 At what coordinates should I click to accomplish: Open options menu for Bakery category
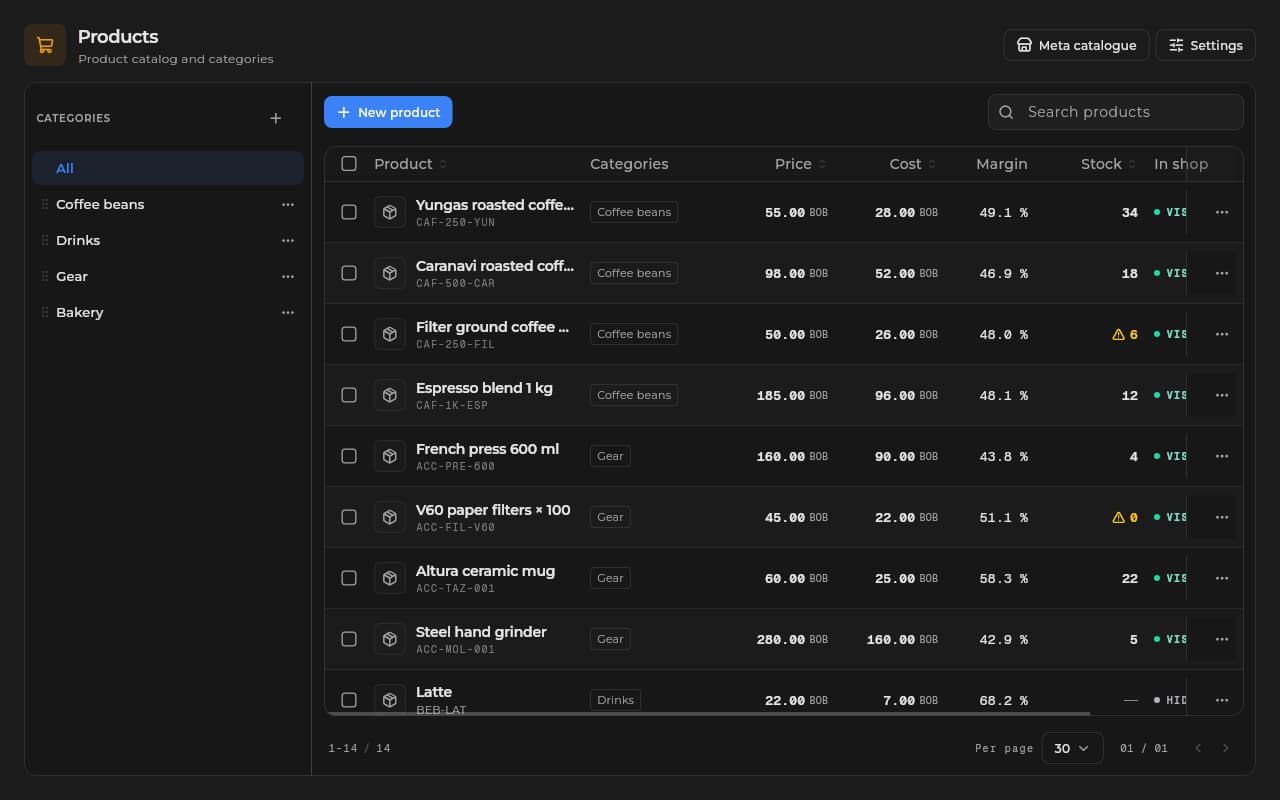[288, 312]
